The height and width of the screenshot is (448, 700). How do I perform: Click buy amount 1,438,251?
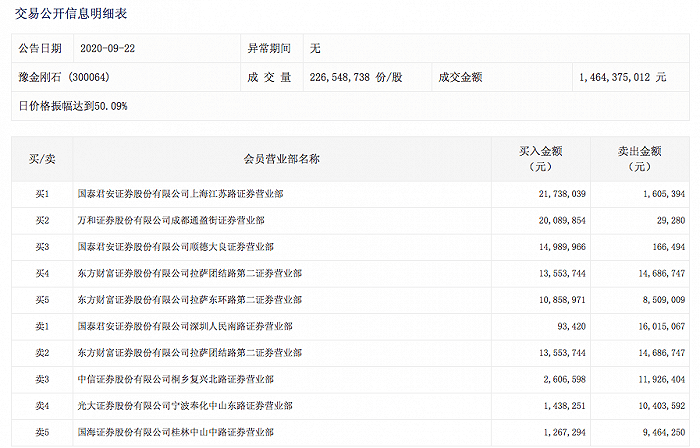[x=564, y=406]
